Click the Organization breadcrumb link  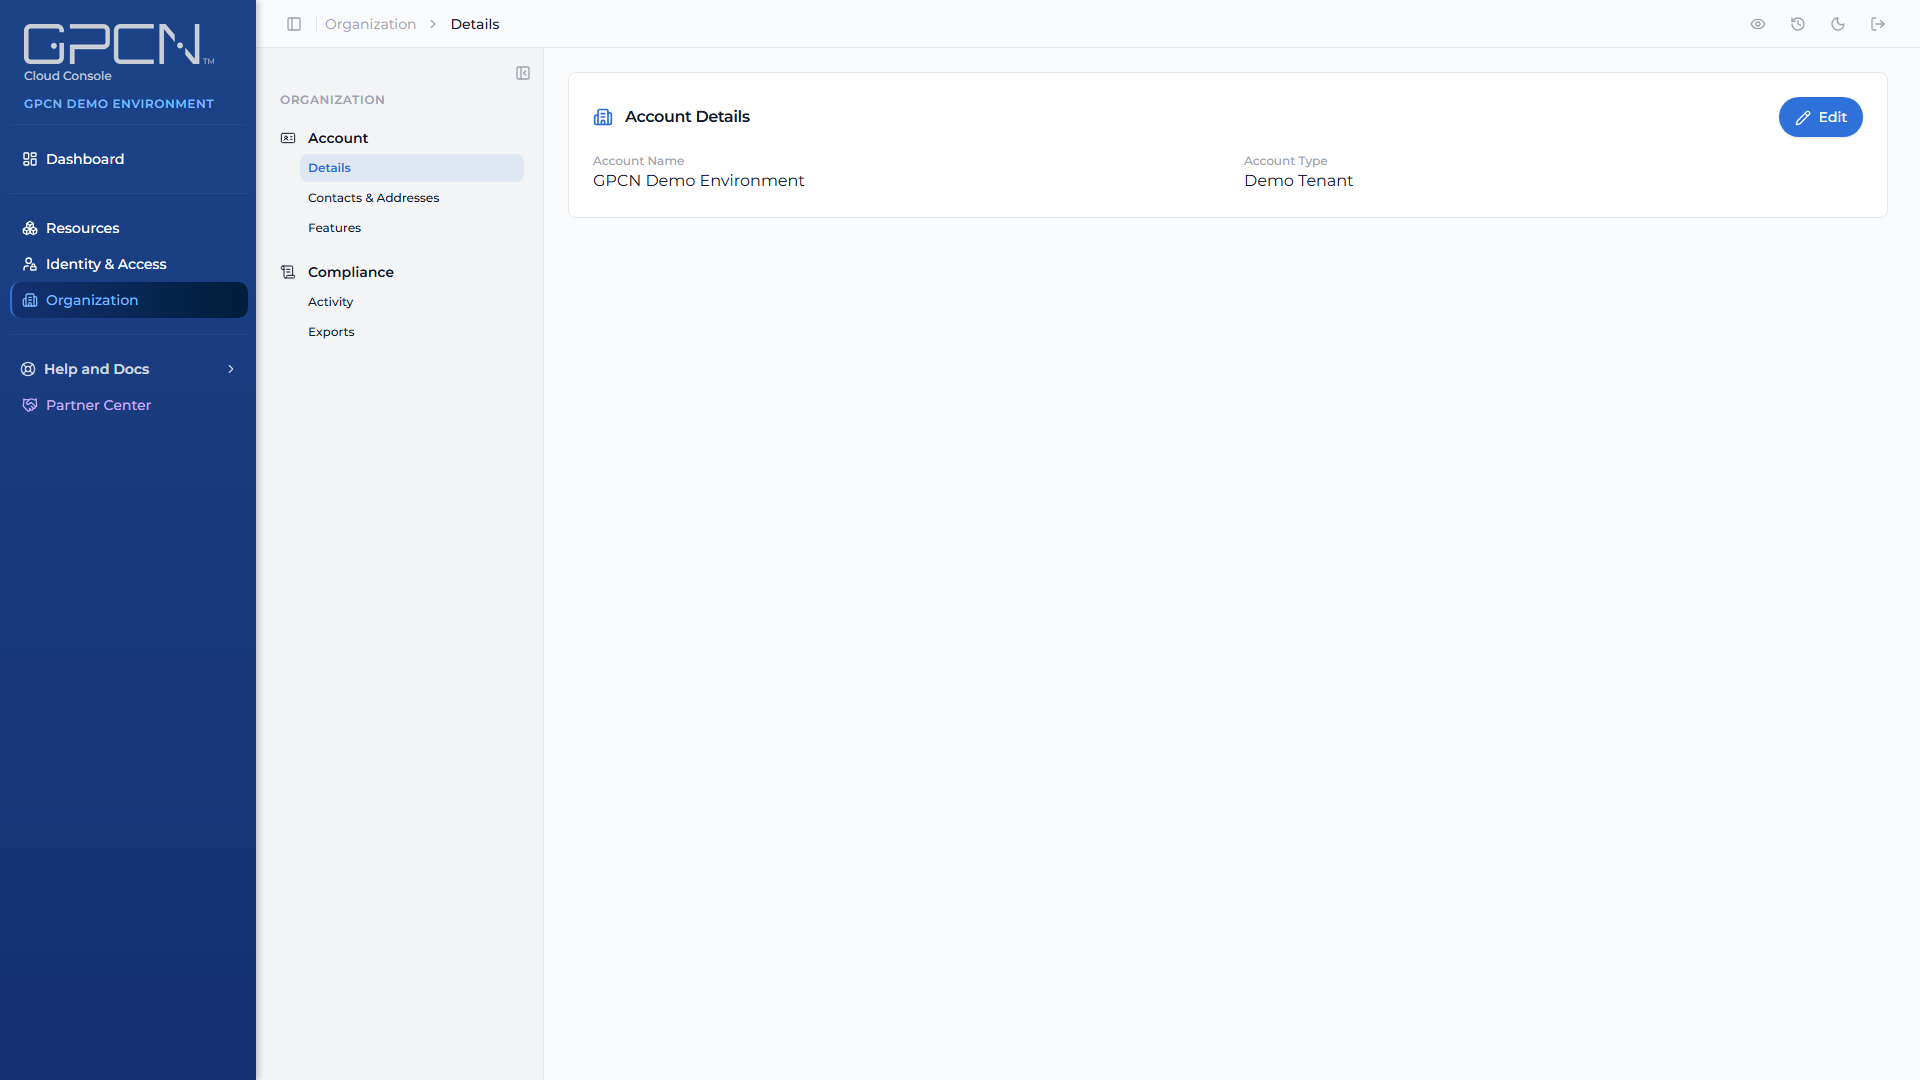tap(370, 24)
